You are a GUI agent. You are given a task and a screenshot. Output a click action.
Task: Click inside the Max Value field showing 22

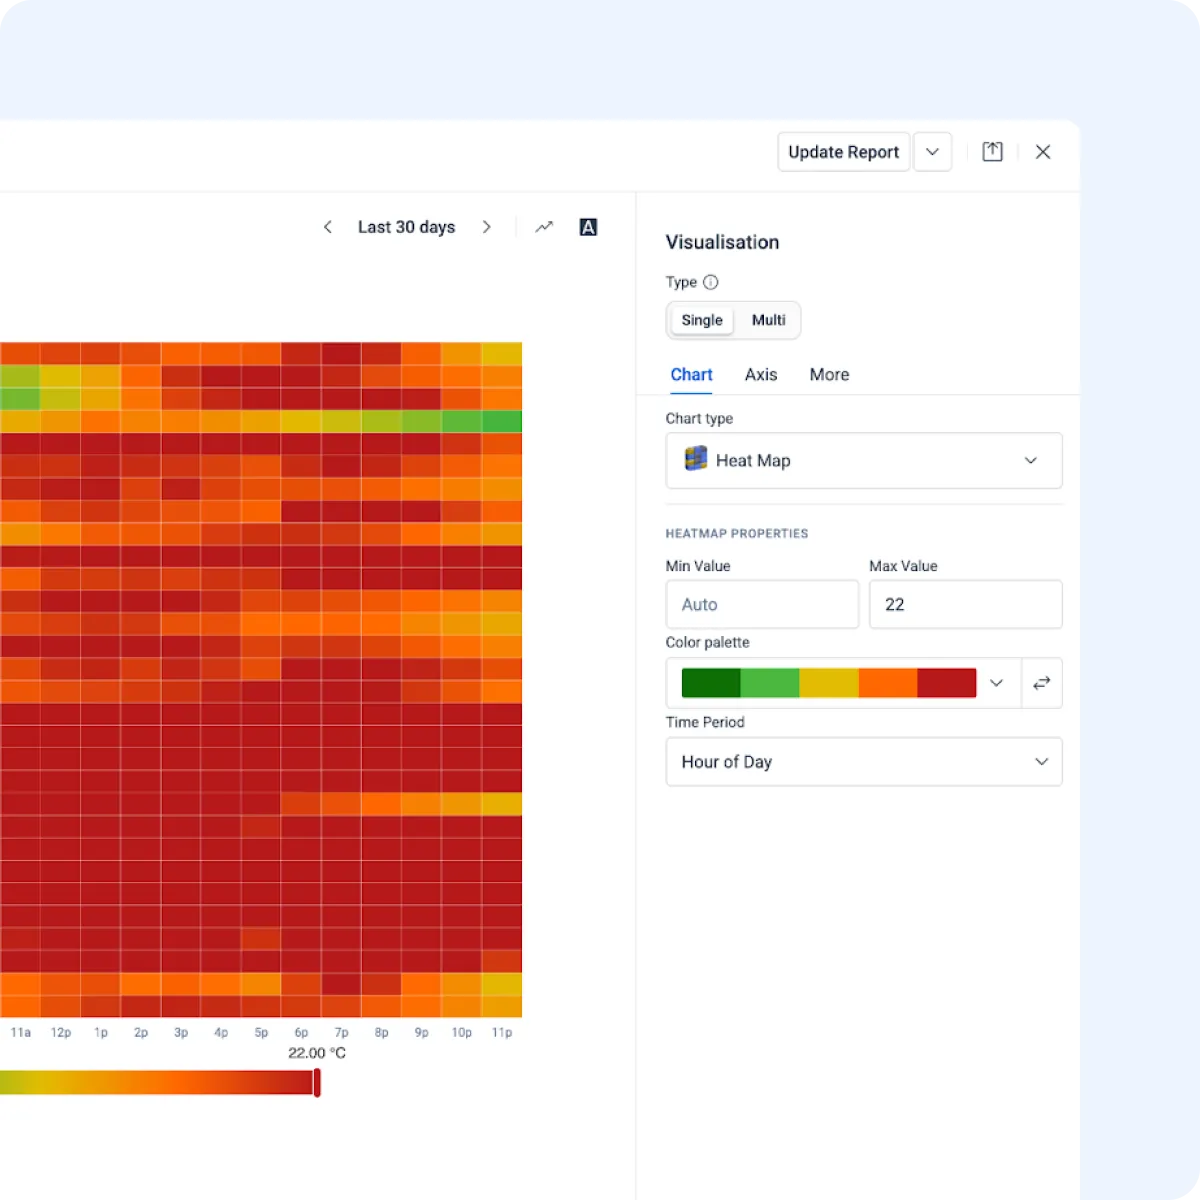coord(964,604)
